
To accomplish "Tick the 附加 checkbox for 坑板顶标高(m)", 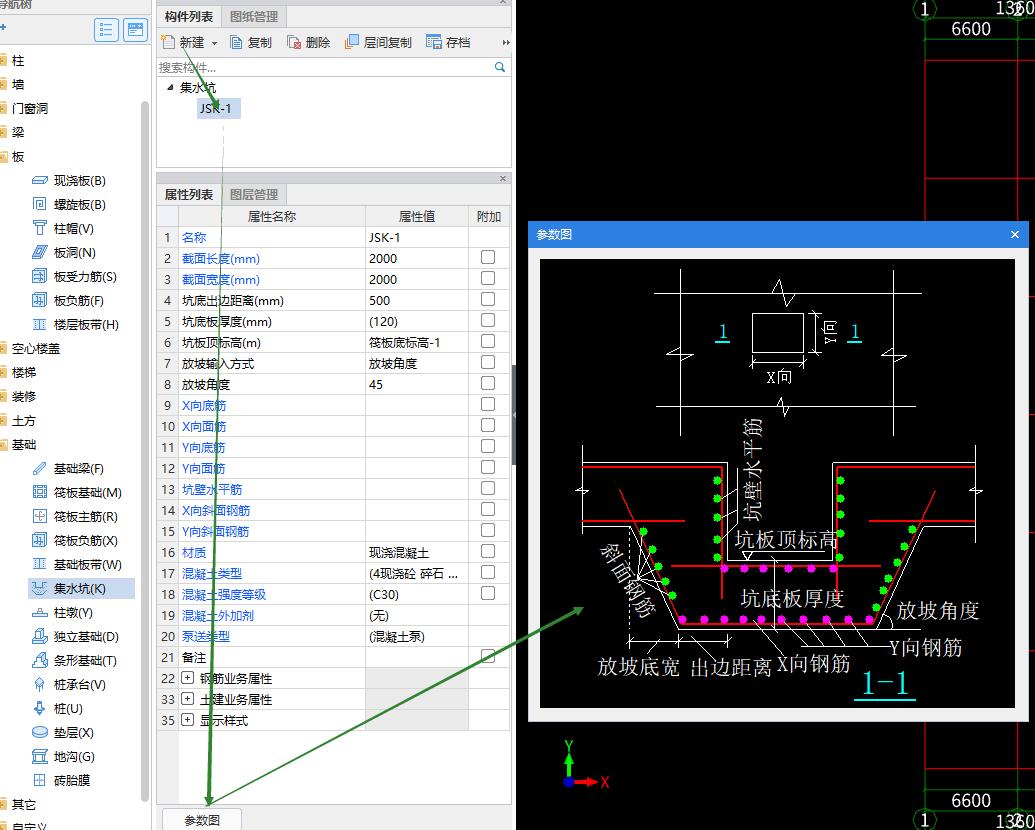I will (x=488, y=341).
